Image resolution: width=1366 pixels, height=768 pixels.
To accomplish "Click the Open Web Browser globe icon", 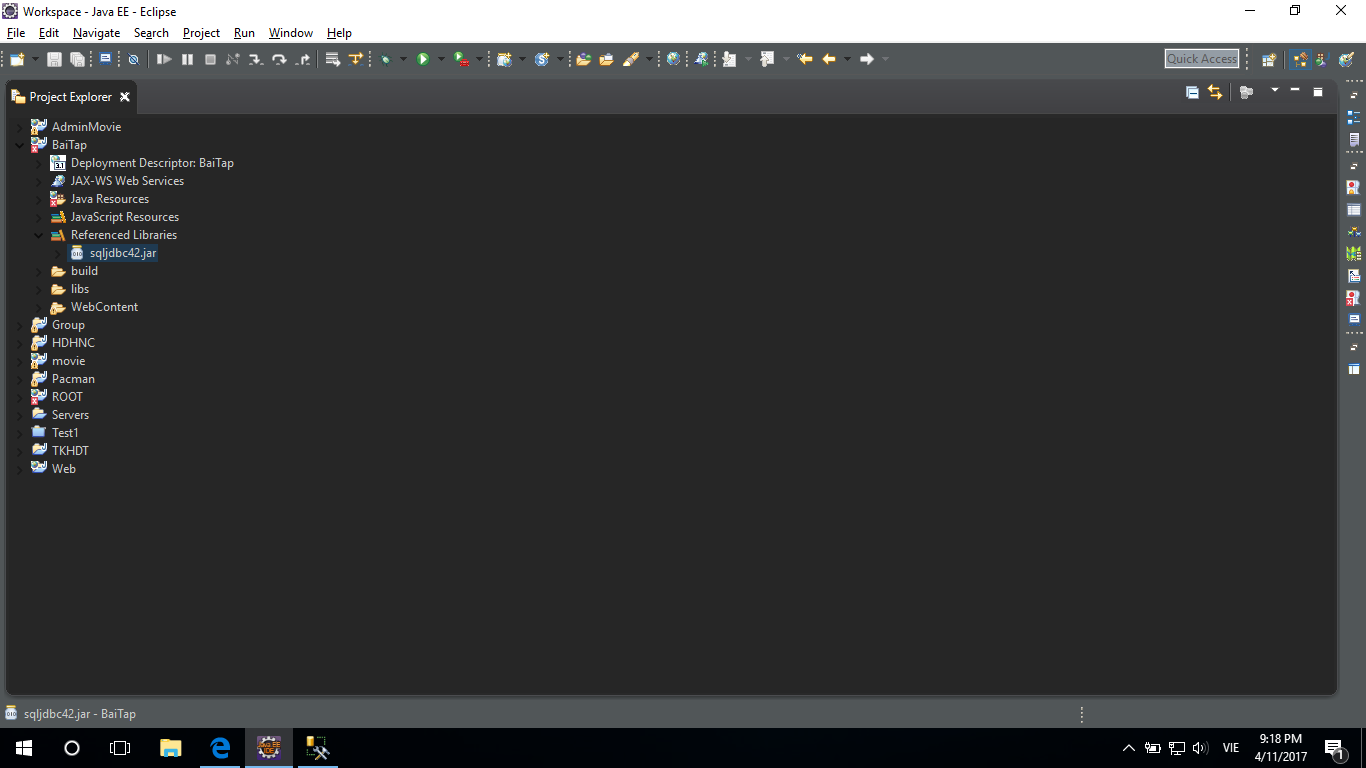I will [673, 59].
